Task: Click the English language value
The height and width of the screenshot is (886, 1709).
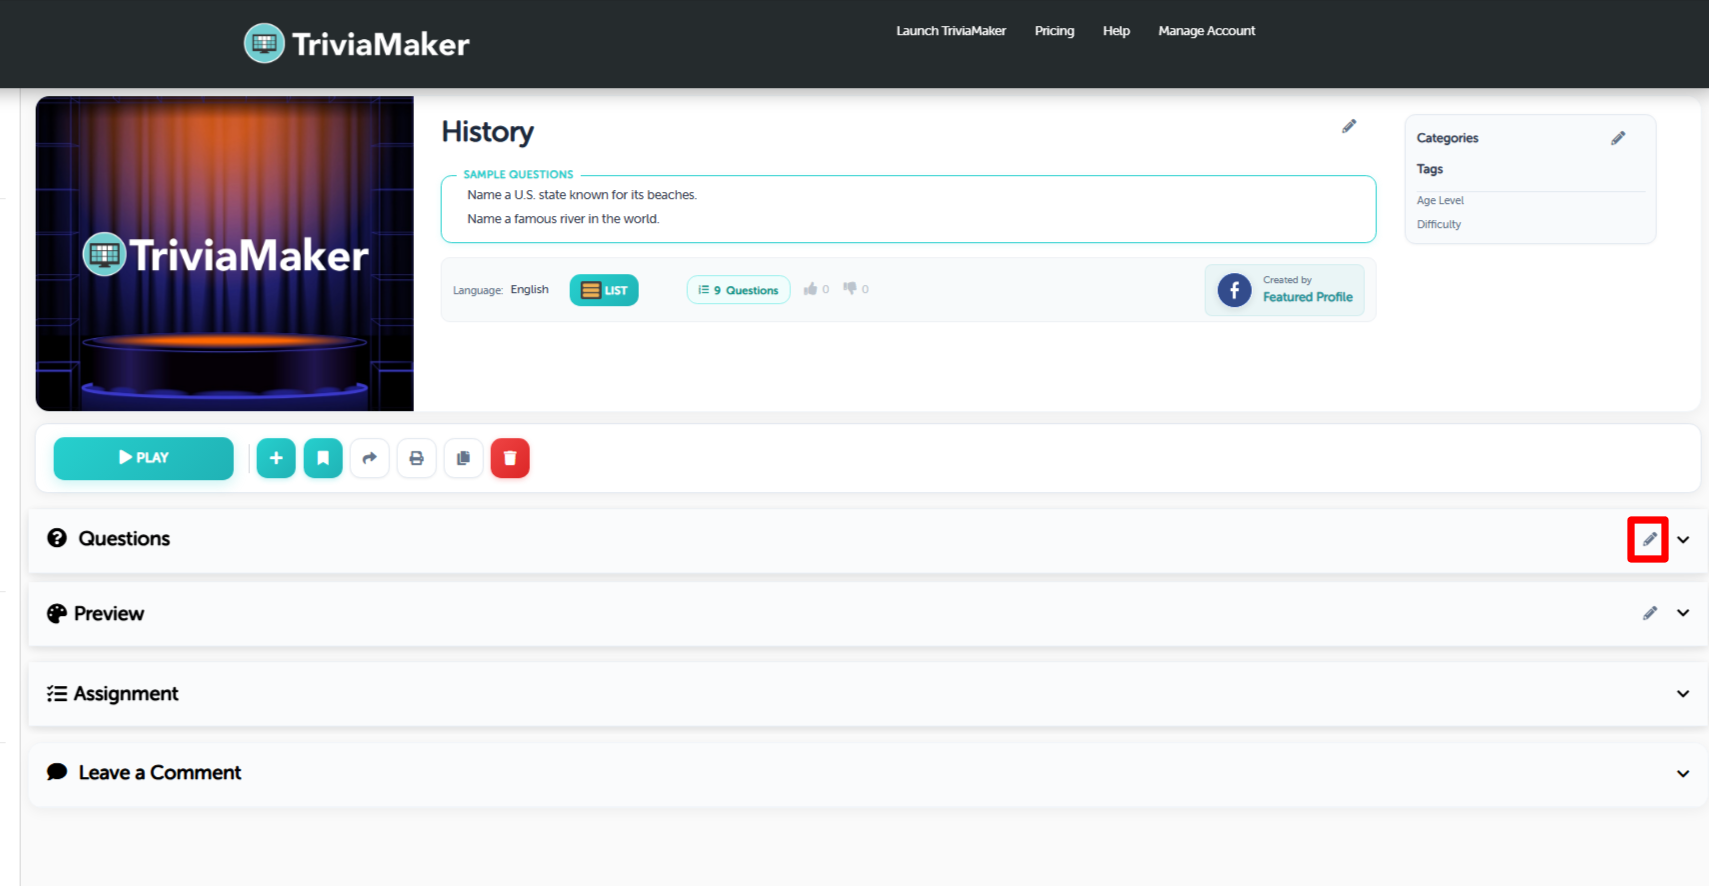Action: click(529, 289)
